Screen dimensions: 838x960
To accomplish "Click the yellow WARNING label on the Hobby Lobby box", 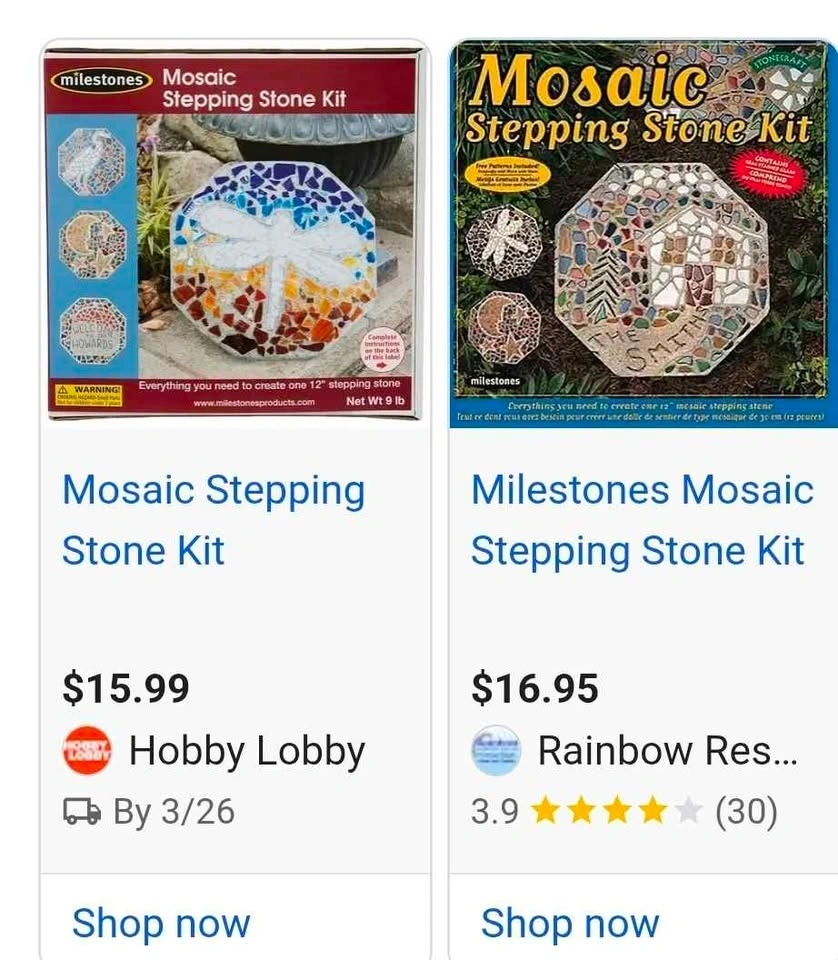I will (90, 394).
